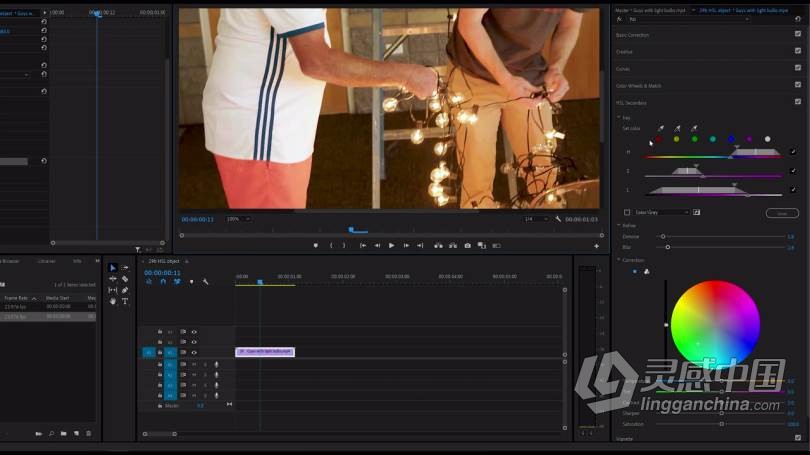Disable Color Wheels & Match checkbox
This screenshot has height=455, width=810.
pyautogui.click(x=798, y=85)
